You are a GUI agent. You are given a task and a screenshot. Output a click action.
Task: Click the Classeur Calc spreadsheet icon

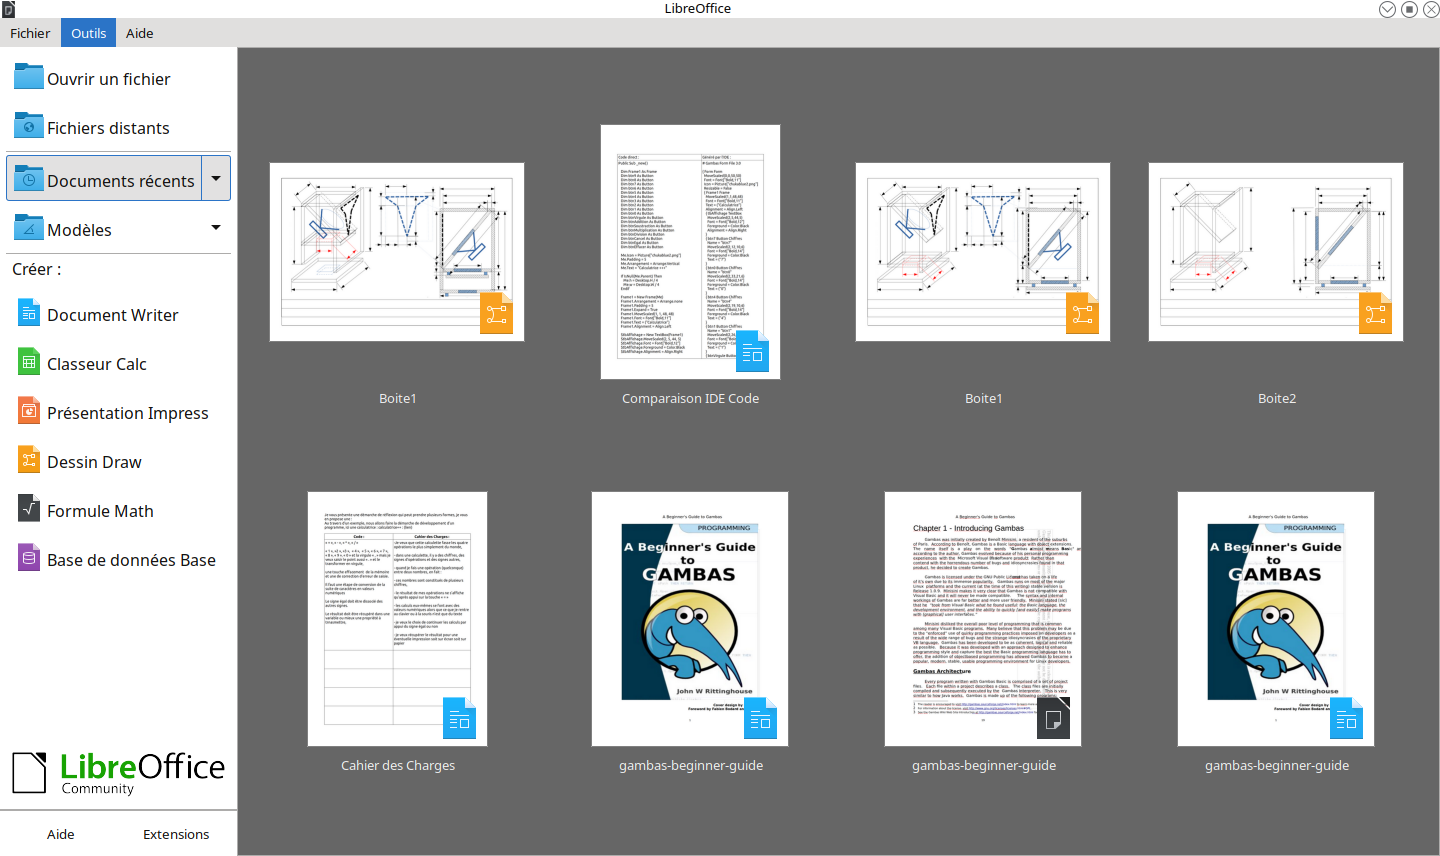pos(29,362)
